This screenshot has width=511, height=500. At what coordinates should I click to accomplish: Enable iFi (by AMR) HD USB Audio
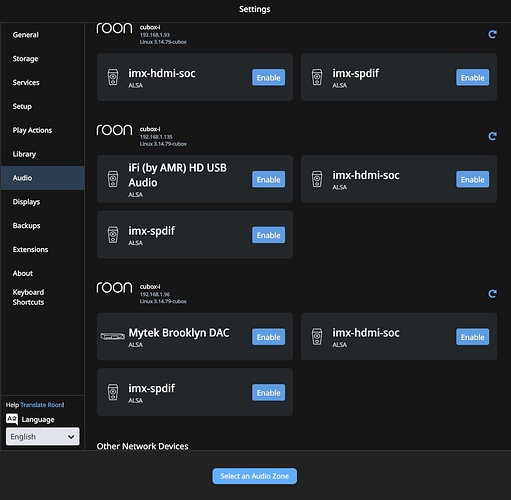tap(268, 179)
